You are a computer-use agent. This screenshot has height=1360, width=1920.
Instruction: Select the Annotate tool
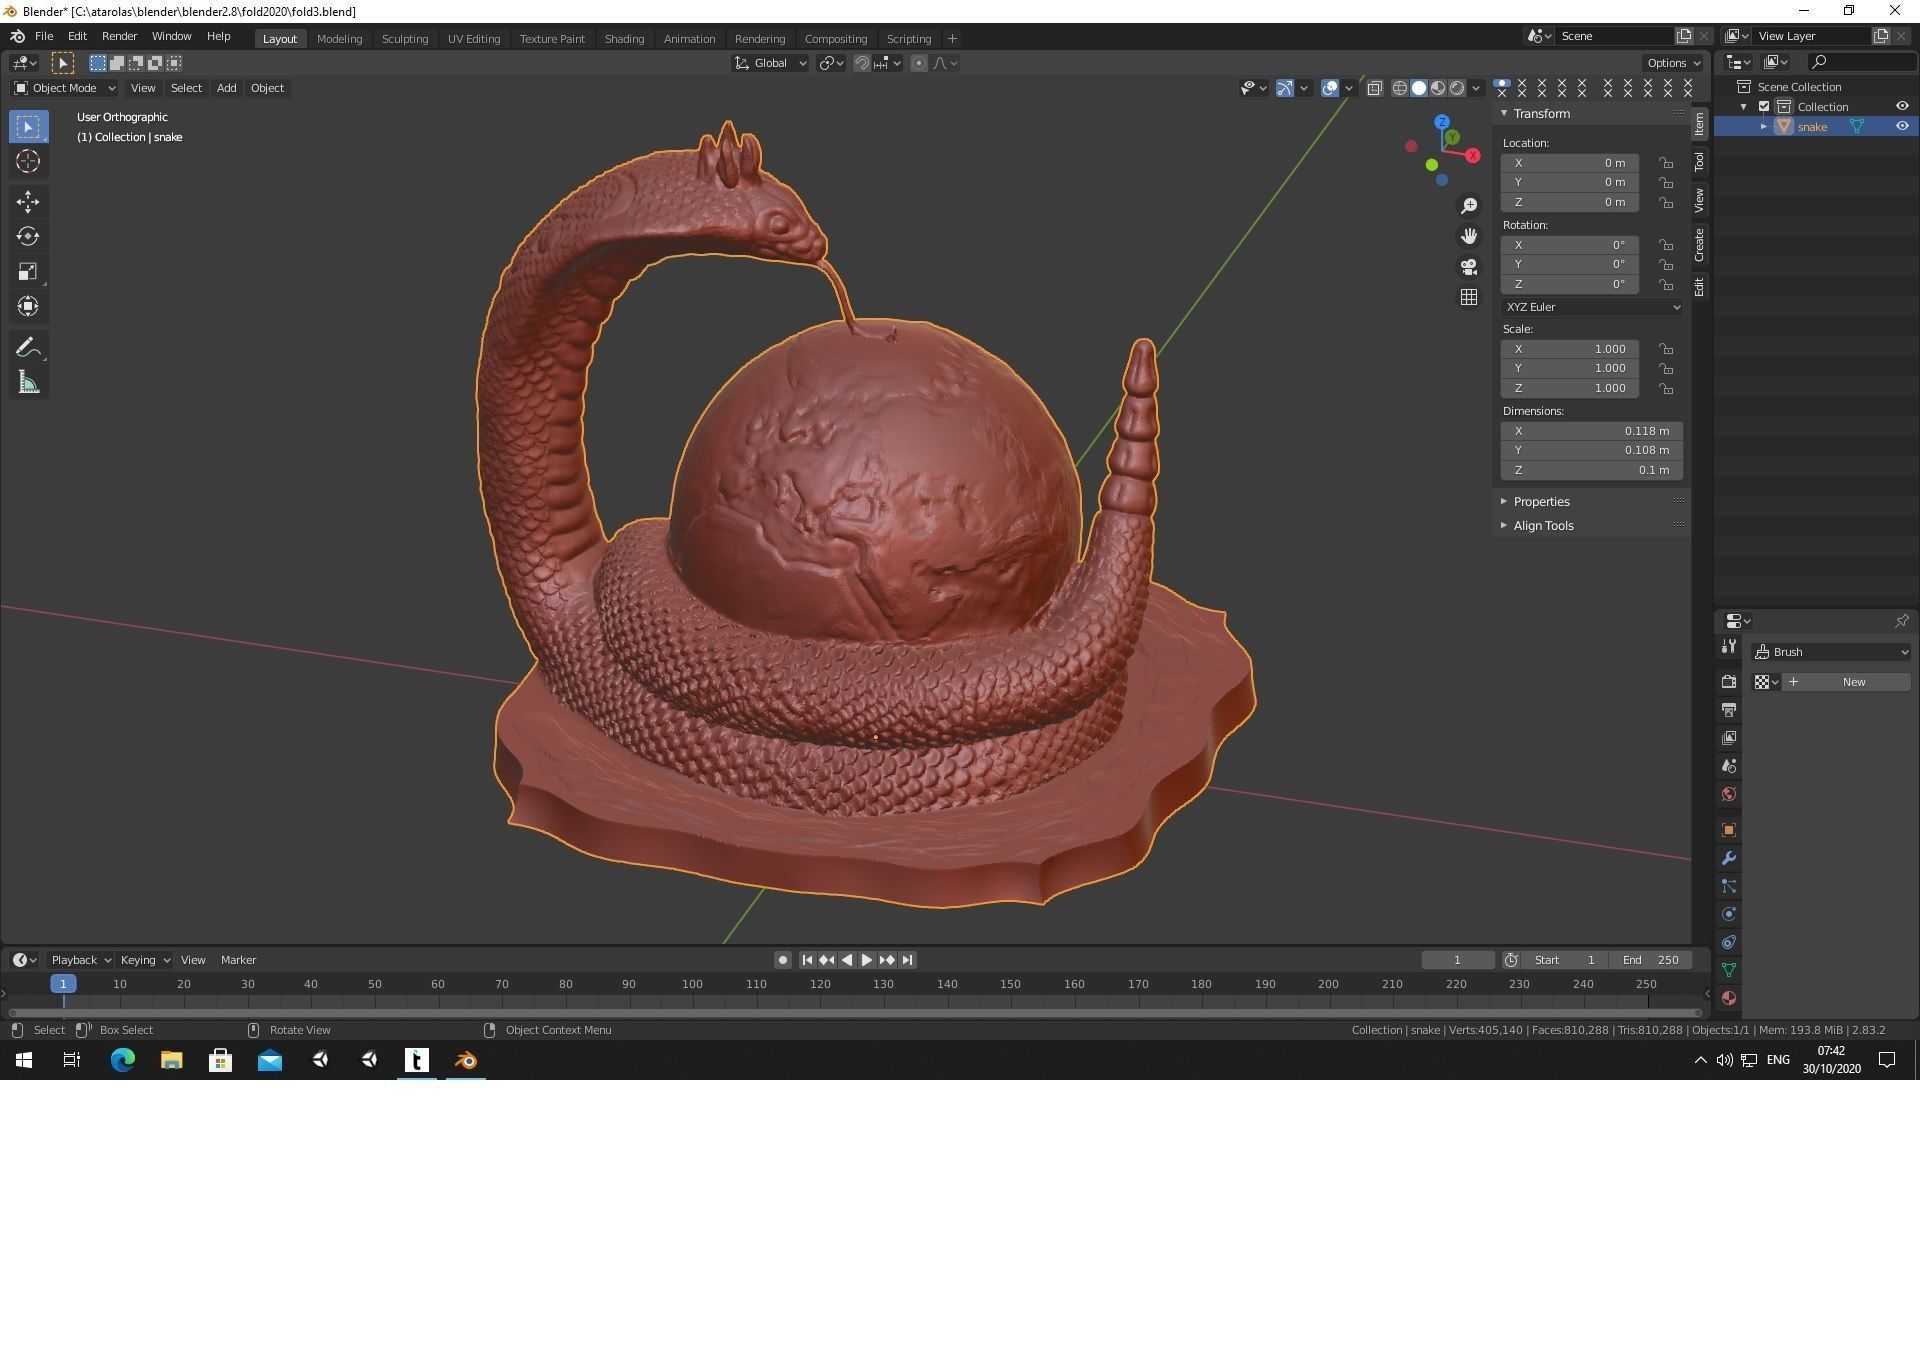(28, 348)
